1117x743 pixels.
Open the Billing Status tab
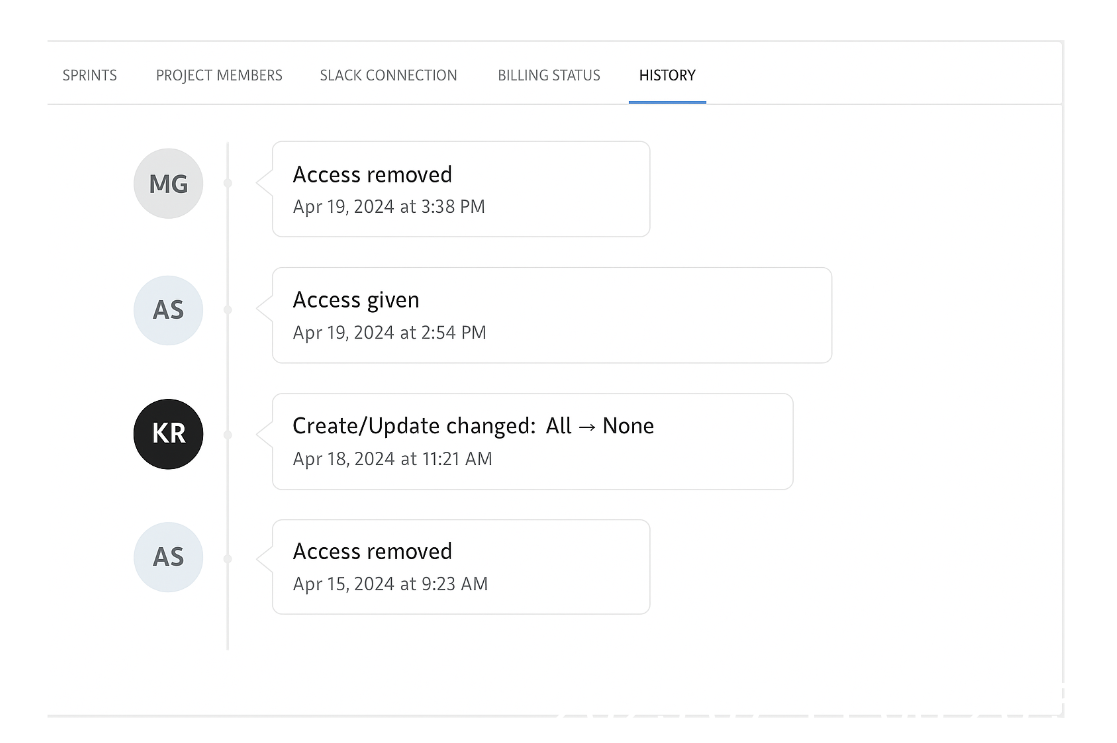[x=549, y=75]
